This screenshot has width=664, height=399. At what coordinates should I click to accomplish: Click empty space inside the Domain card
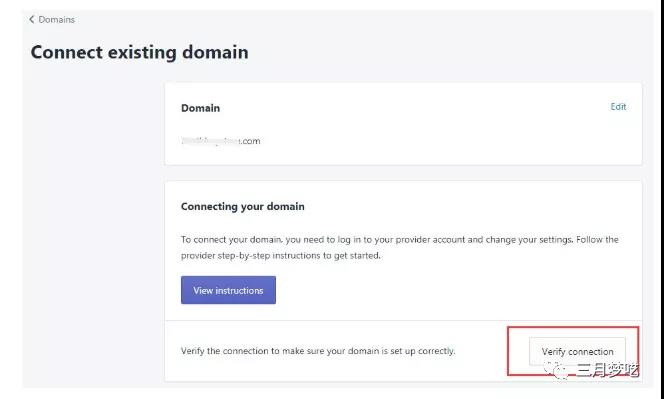pyautogui.click(x=423, y=136)
